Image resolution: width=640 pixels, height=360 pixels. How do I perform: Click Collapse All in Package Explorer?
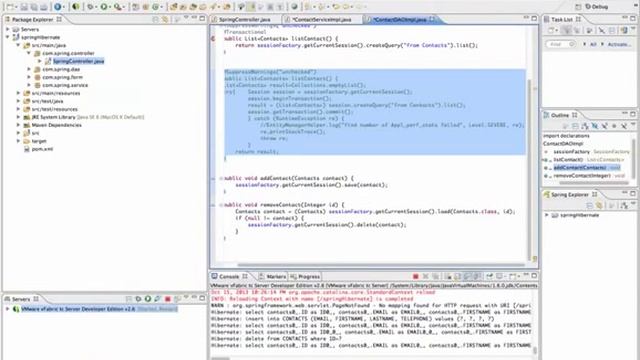pyautogui.click(x=156, y=19)
